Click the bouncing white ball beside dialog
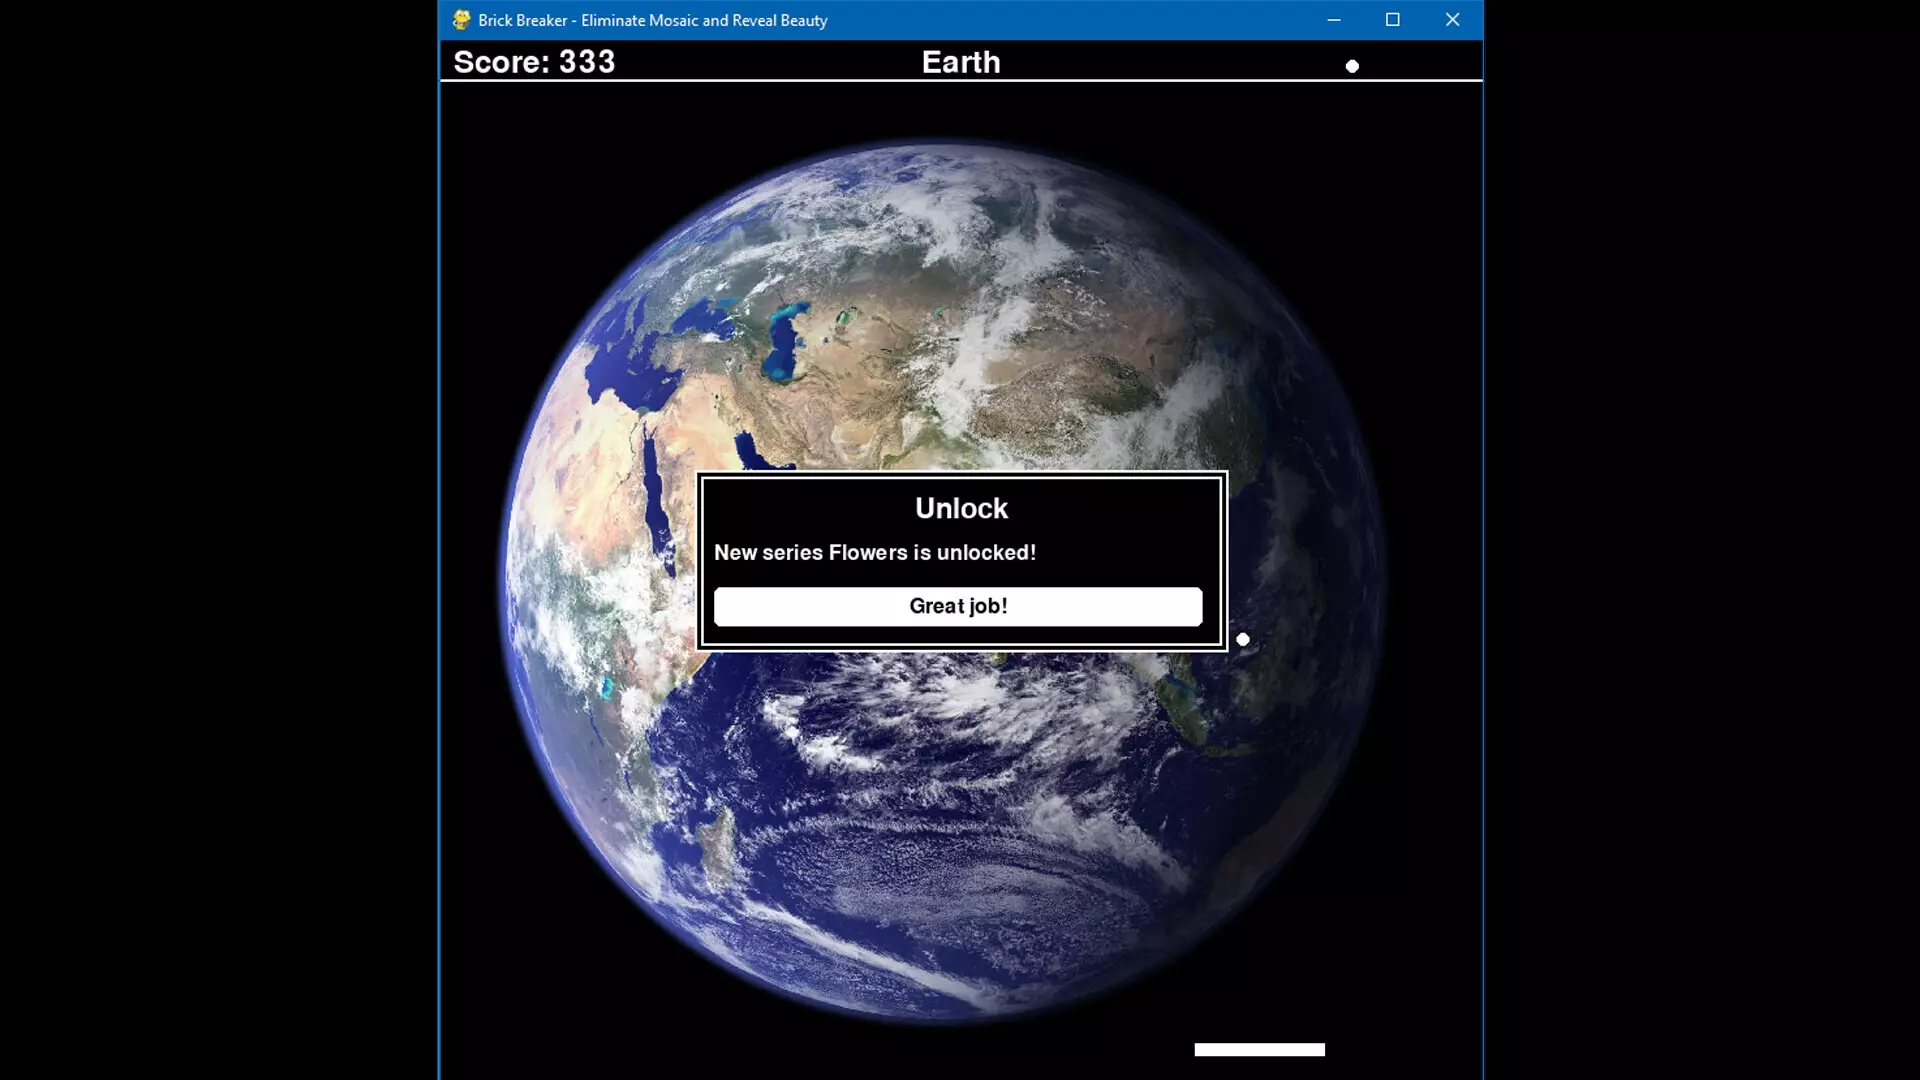Image resolution: width=1920 pixels, height=1080 pixels. [1243, 639]
